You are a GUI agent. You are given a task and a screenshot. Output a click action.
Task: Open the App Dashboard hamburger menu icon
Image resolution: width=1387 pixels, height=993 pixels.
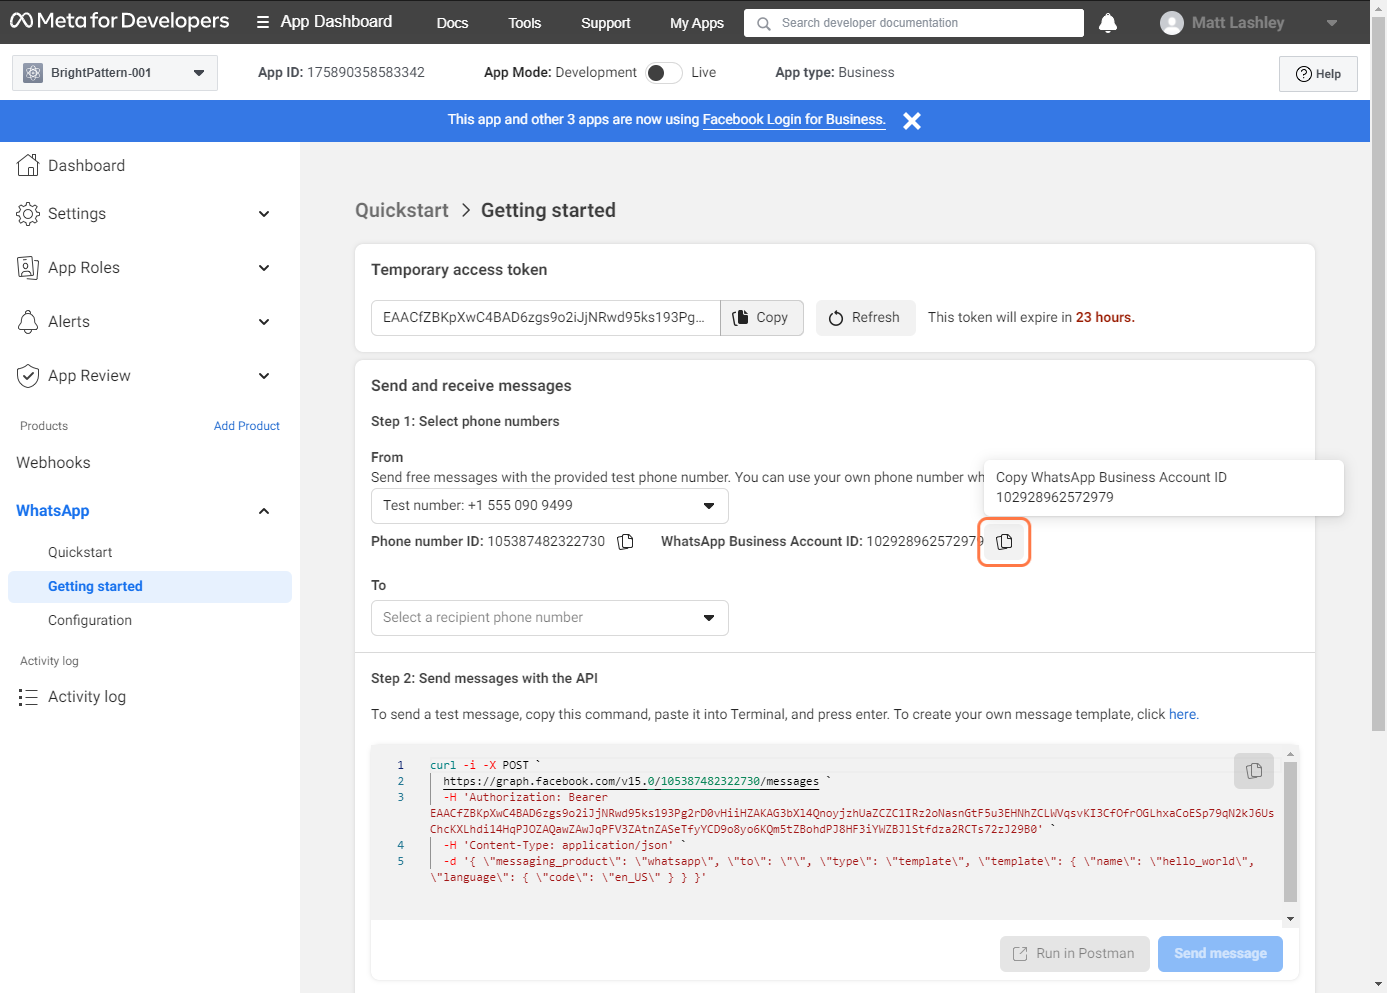(x=263, y=22)
